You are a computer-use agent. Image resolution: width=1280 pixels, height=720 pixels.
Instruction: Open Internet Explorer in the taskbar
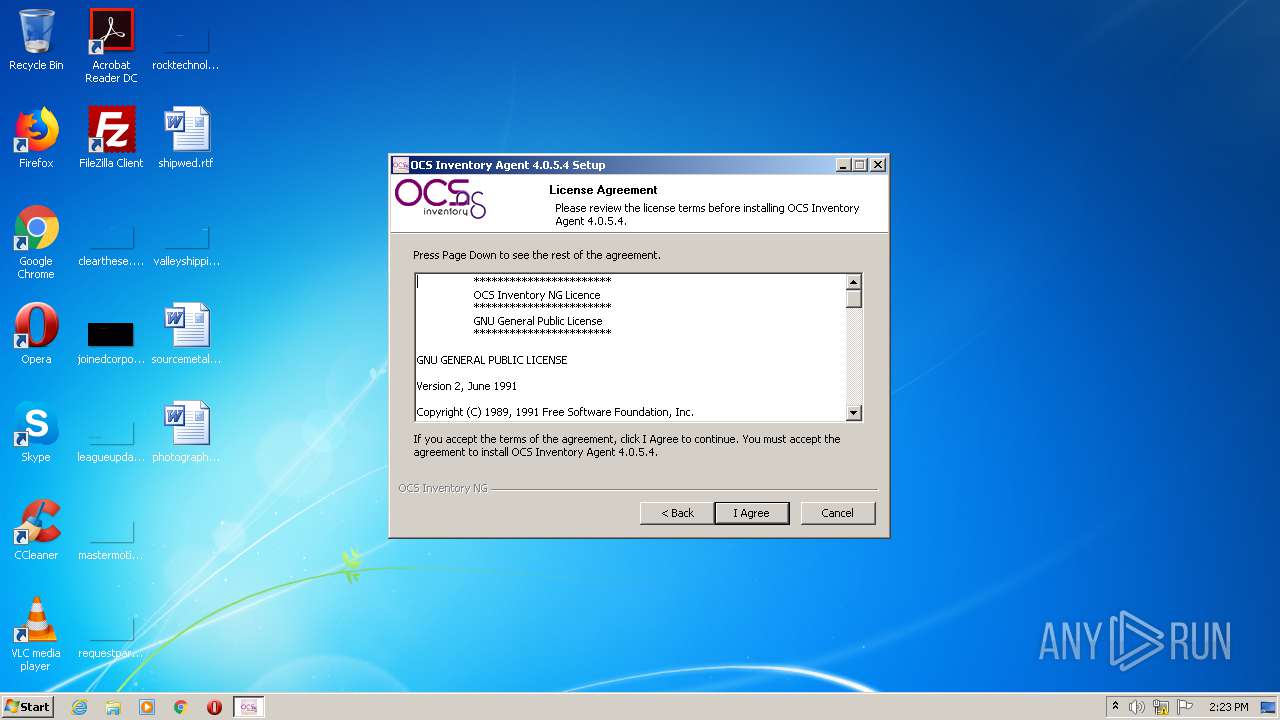pyautogui.click(x=79, y=707)
